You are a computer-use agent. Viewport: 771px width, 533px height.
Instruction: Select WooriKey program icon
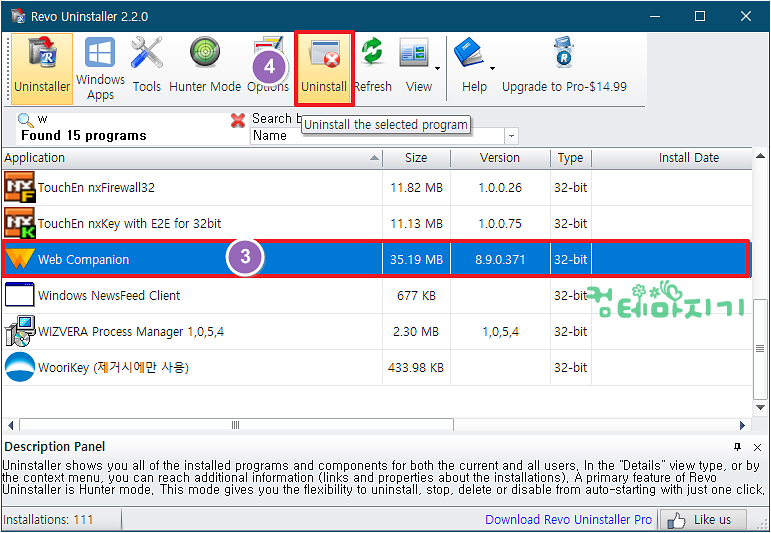(x=20, y=367)
